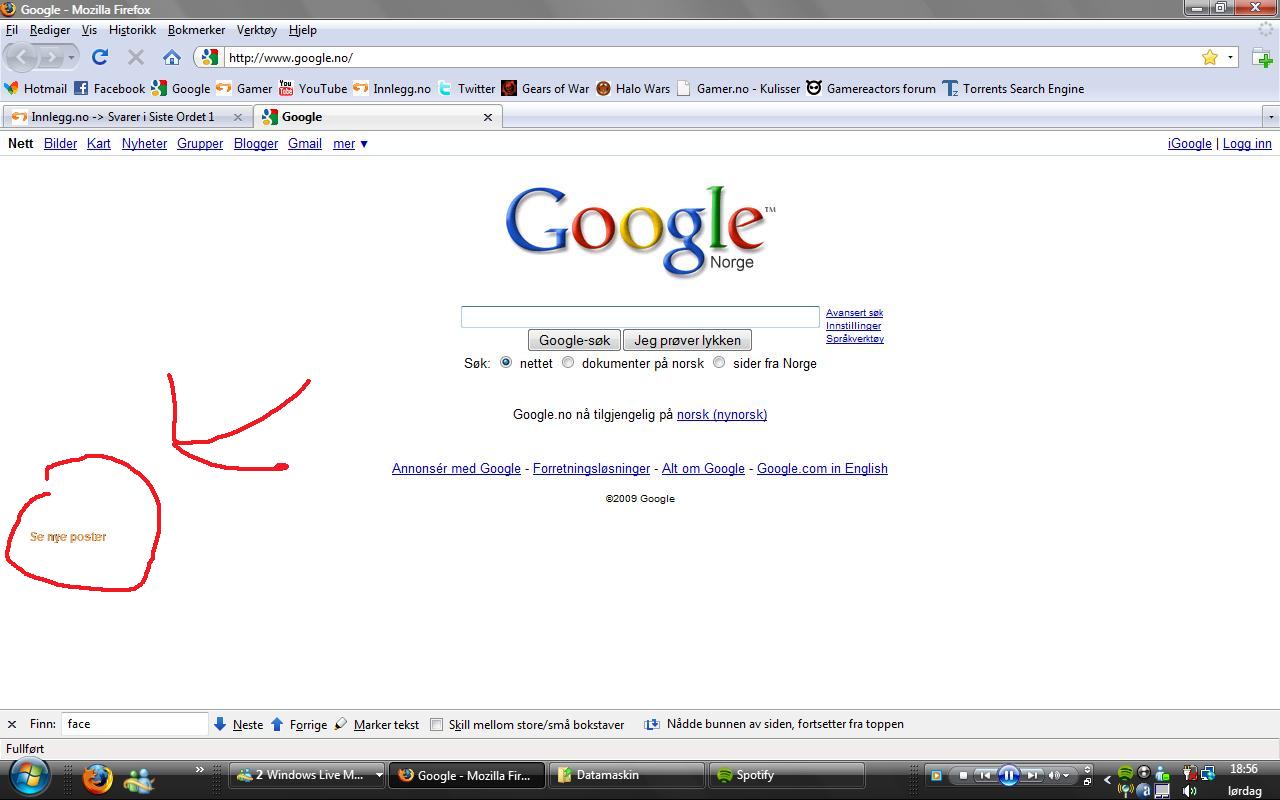Click the system volume tray icon
Screen dimensions: 1280x800
(x=1189, y=790)
